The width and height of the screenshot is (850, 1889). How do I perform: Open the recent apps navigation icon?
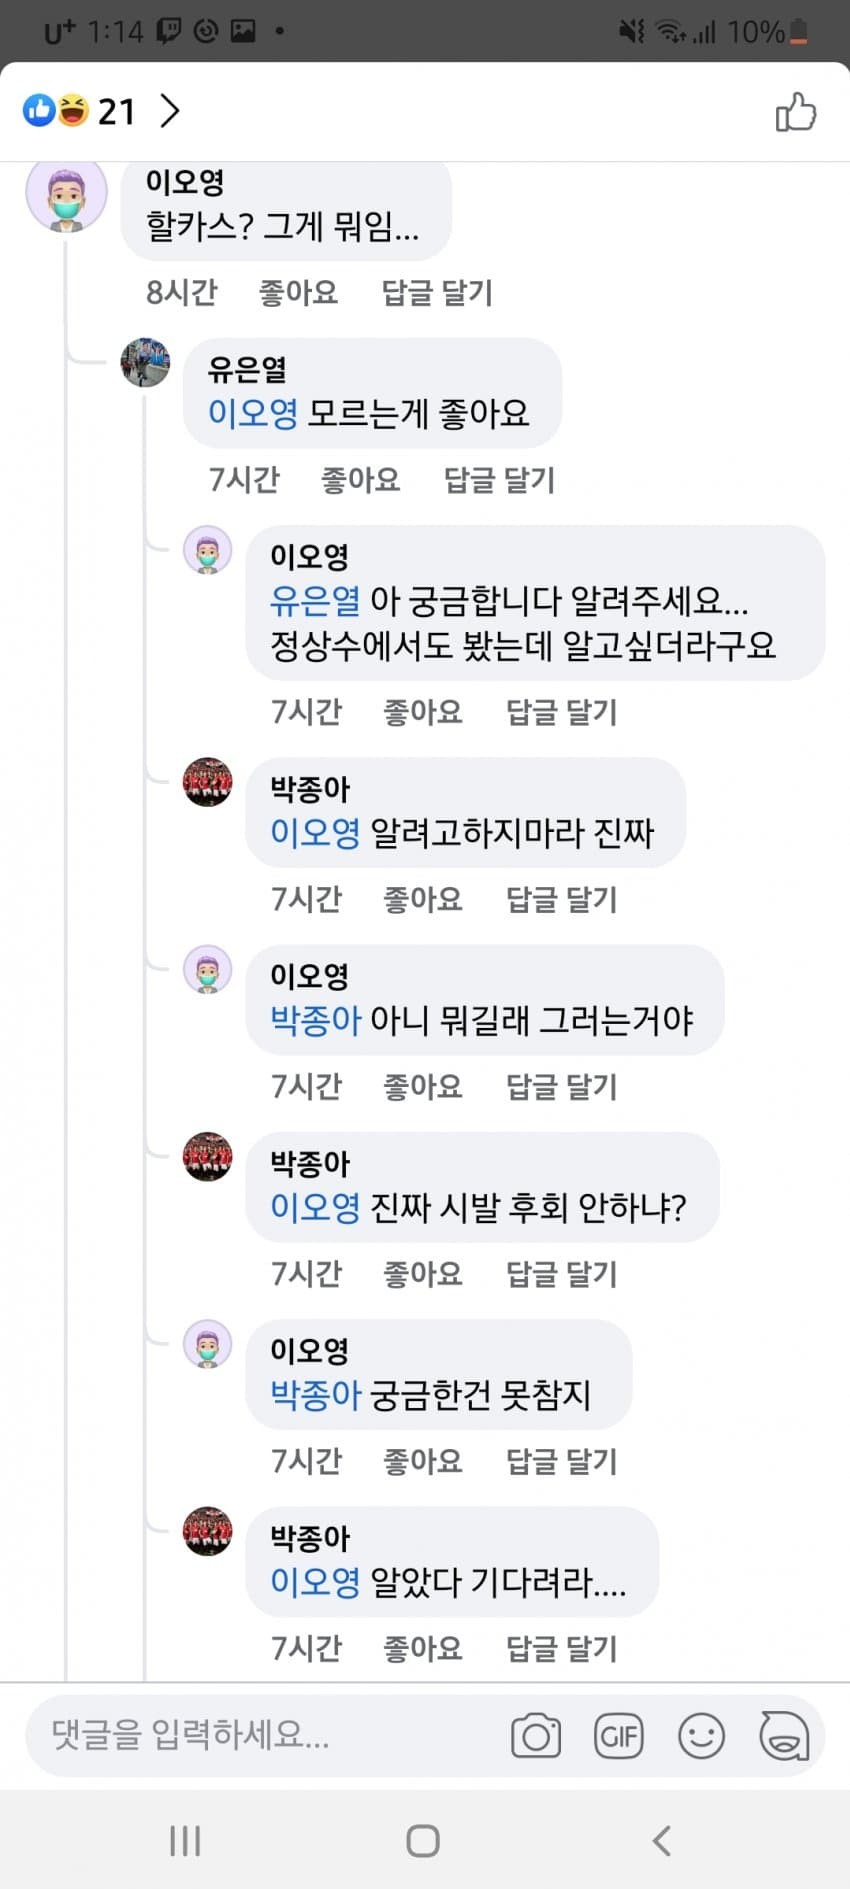(x=185, y=1840)
